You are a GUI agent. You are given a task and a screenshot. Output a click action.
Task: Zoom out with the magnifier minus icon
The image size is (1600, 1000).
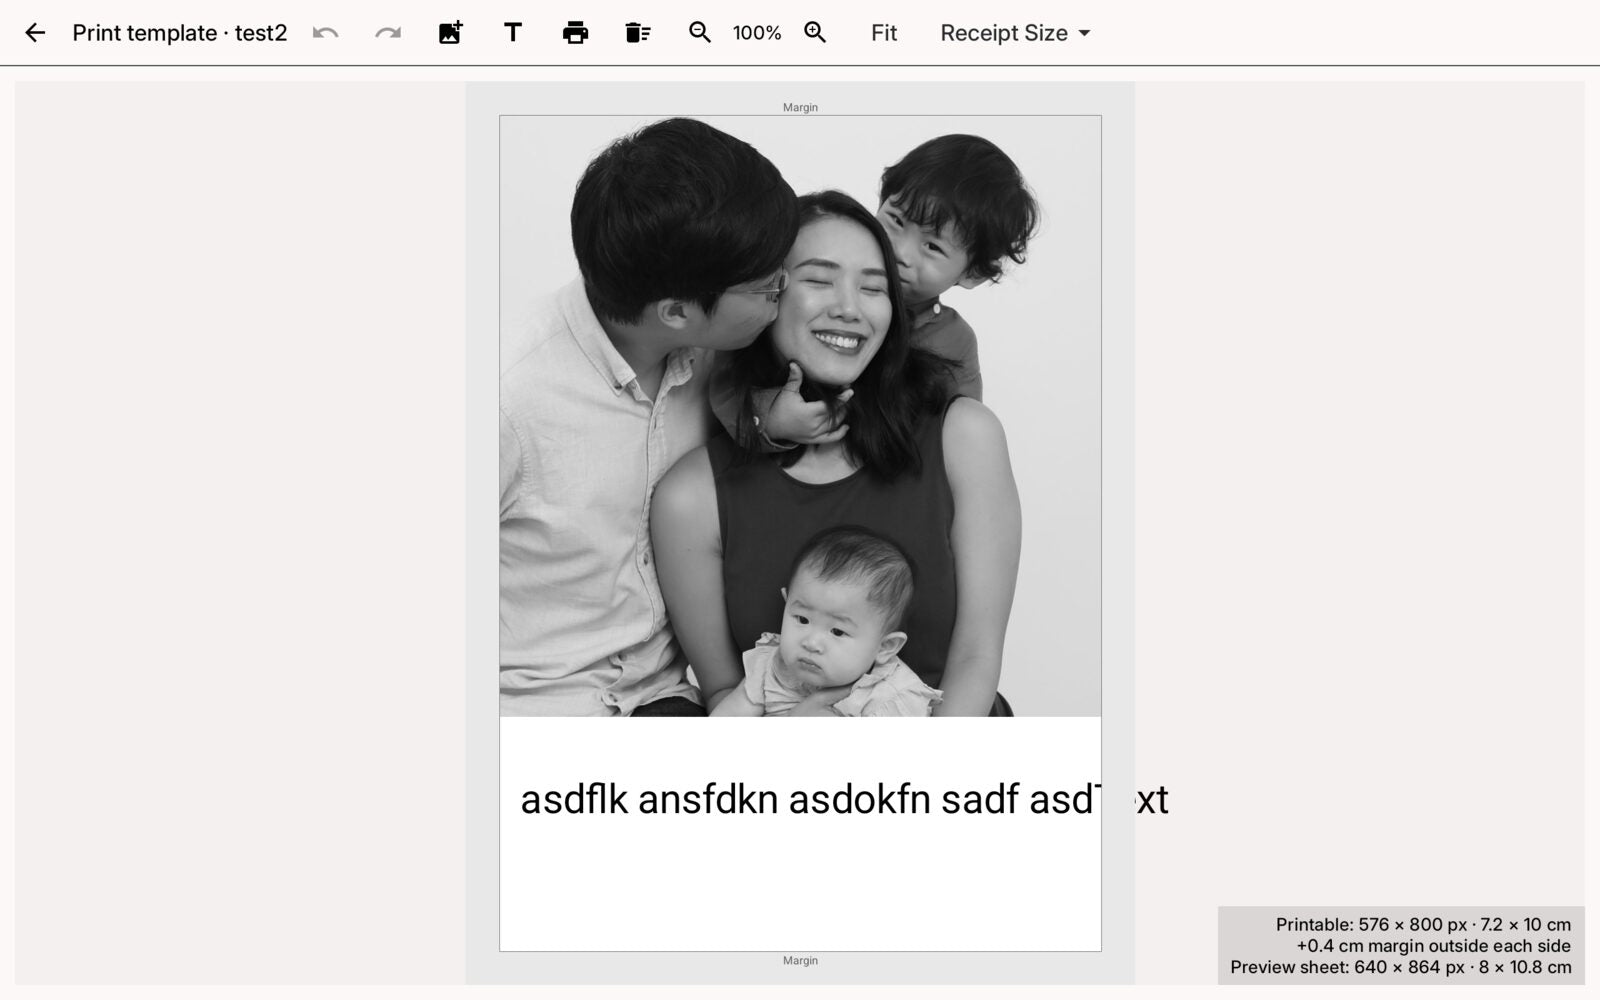click(700, 33)
